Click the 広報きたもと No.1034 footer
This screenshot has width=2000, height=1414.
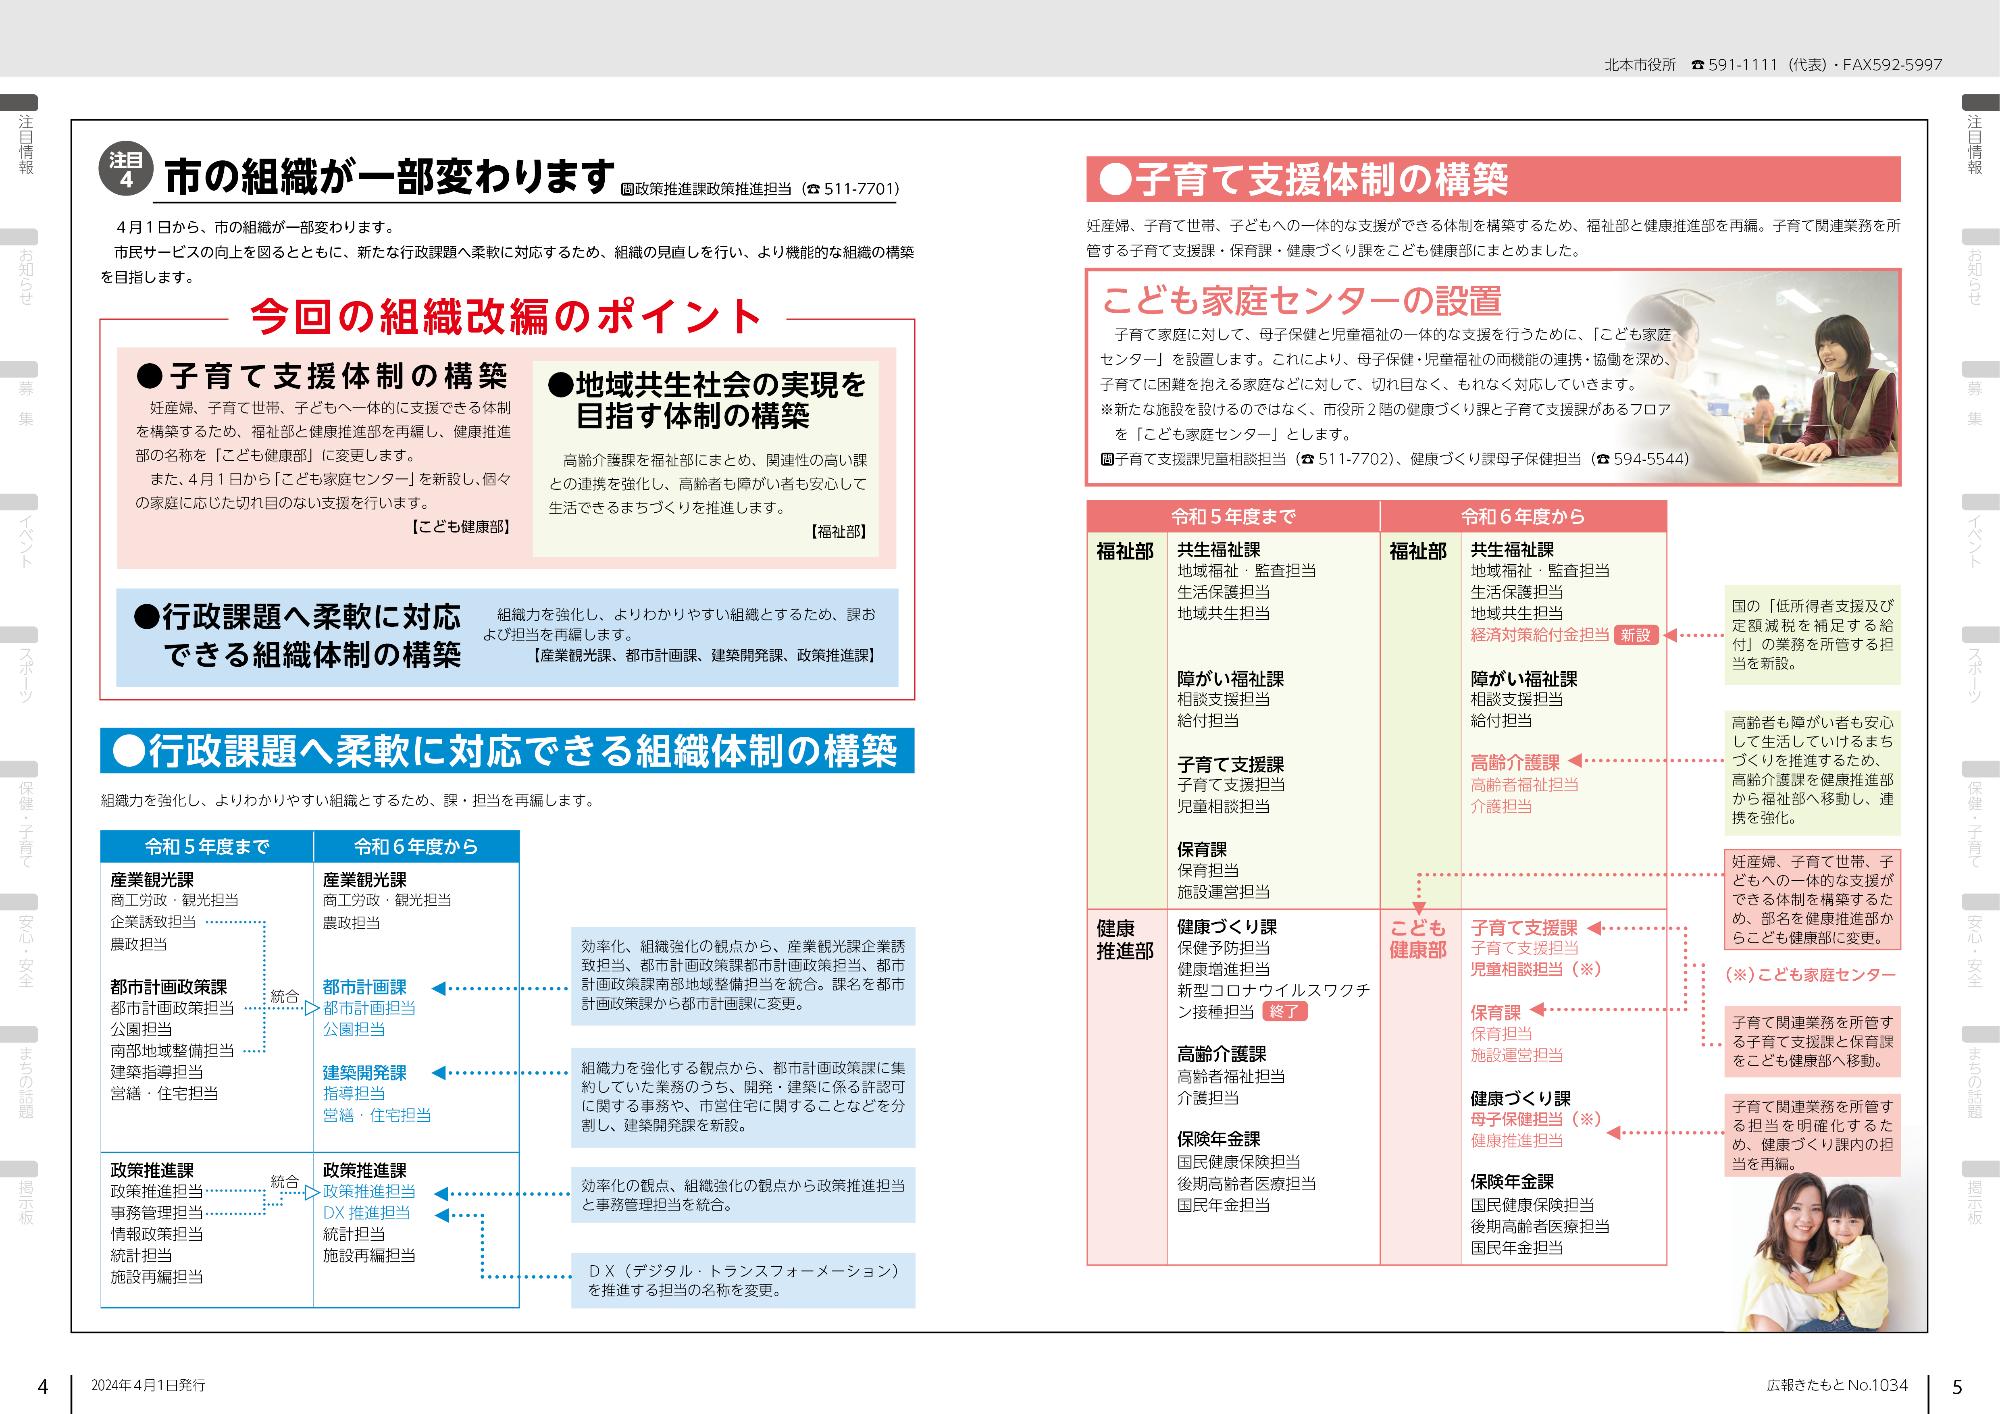1837,1385
